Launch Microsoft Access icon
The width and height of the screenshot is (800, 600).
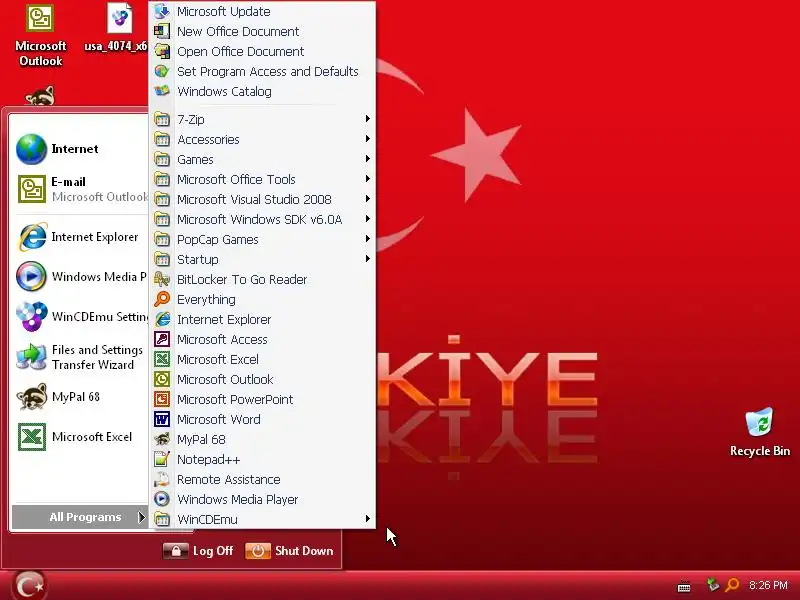pyautogui.click(x=162, y=339)
